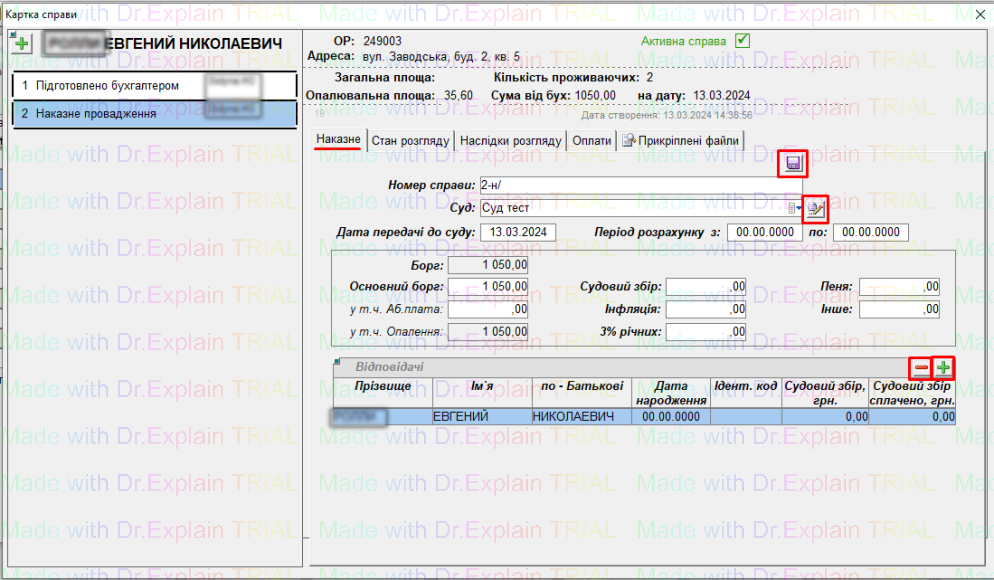
Task: Focus the Судовий збір amount field
Action: [705, 287]
